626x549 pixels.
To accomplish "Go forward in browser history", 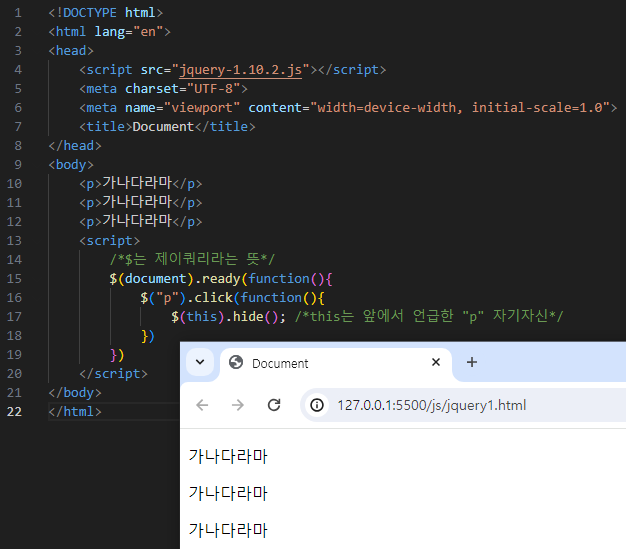I will pos(238,405).
